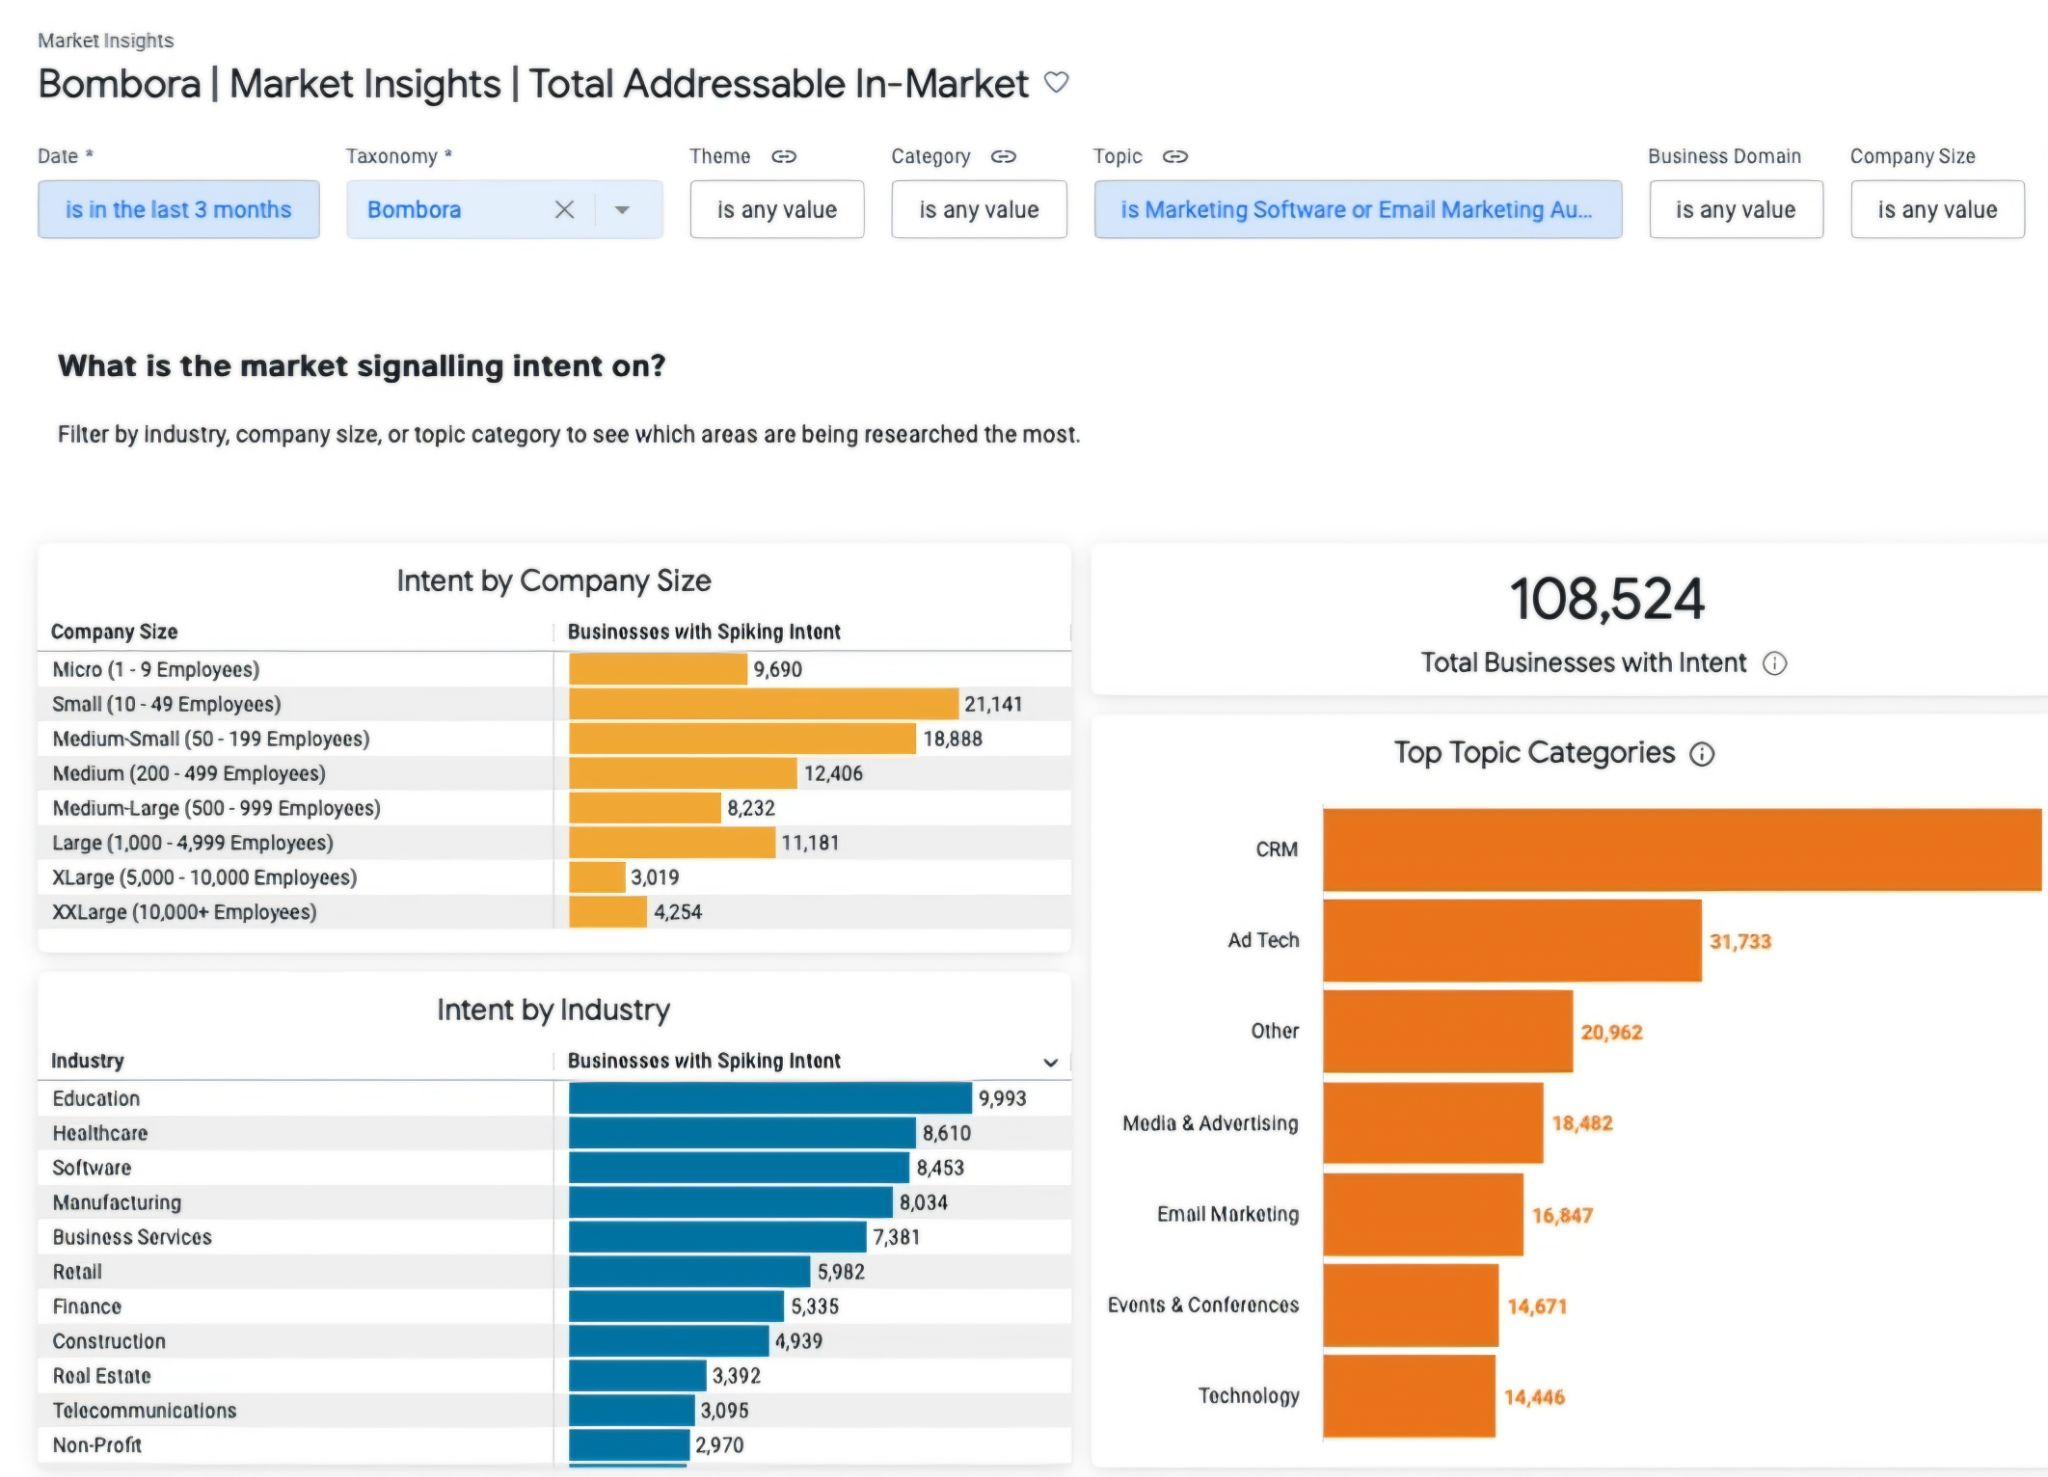Click the Media & Advertising bar

click(1433, 1123)
